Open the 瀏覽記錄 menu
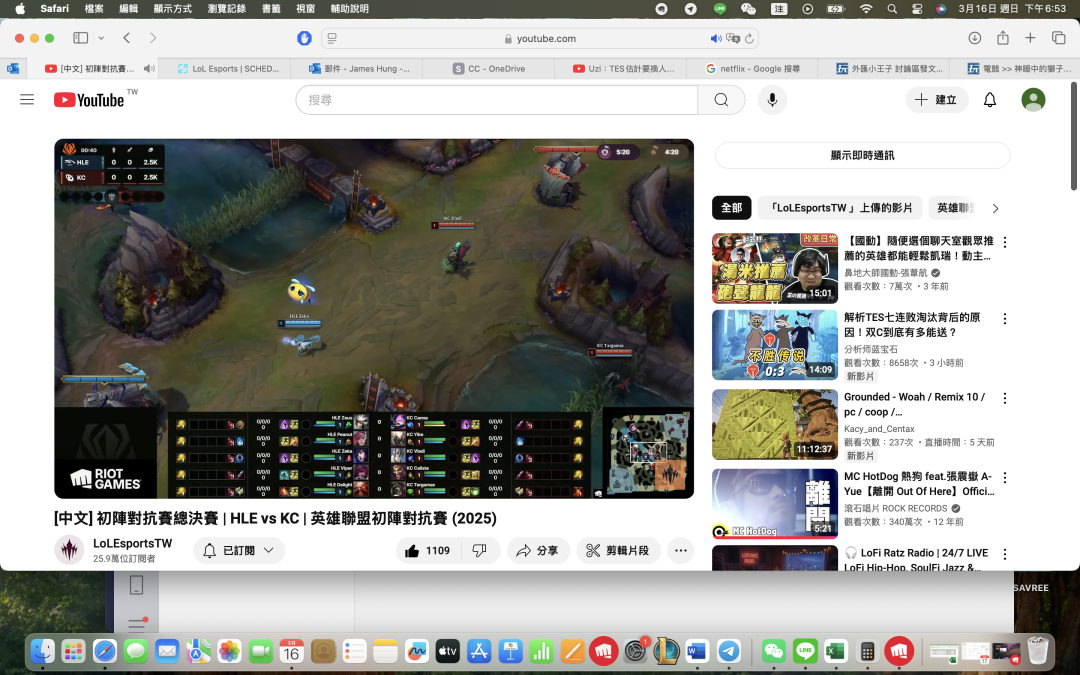Screen dimensions: 1080x675 (227, 8)
